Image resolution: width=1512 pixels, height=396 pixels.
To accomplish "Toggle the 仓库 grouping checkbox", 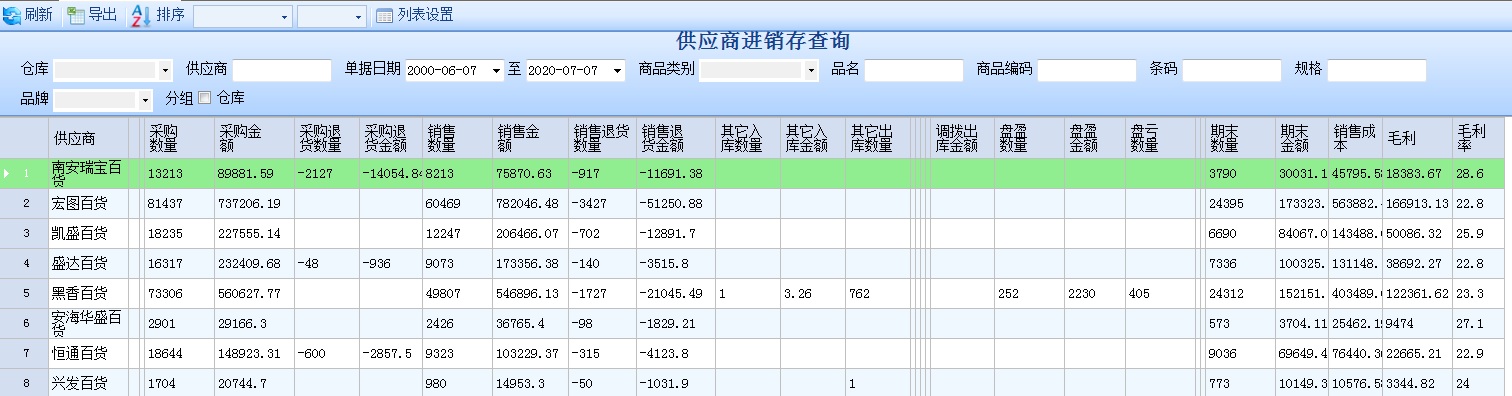I will click(x=204, y=98).
